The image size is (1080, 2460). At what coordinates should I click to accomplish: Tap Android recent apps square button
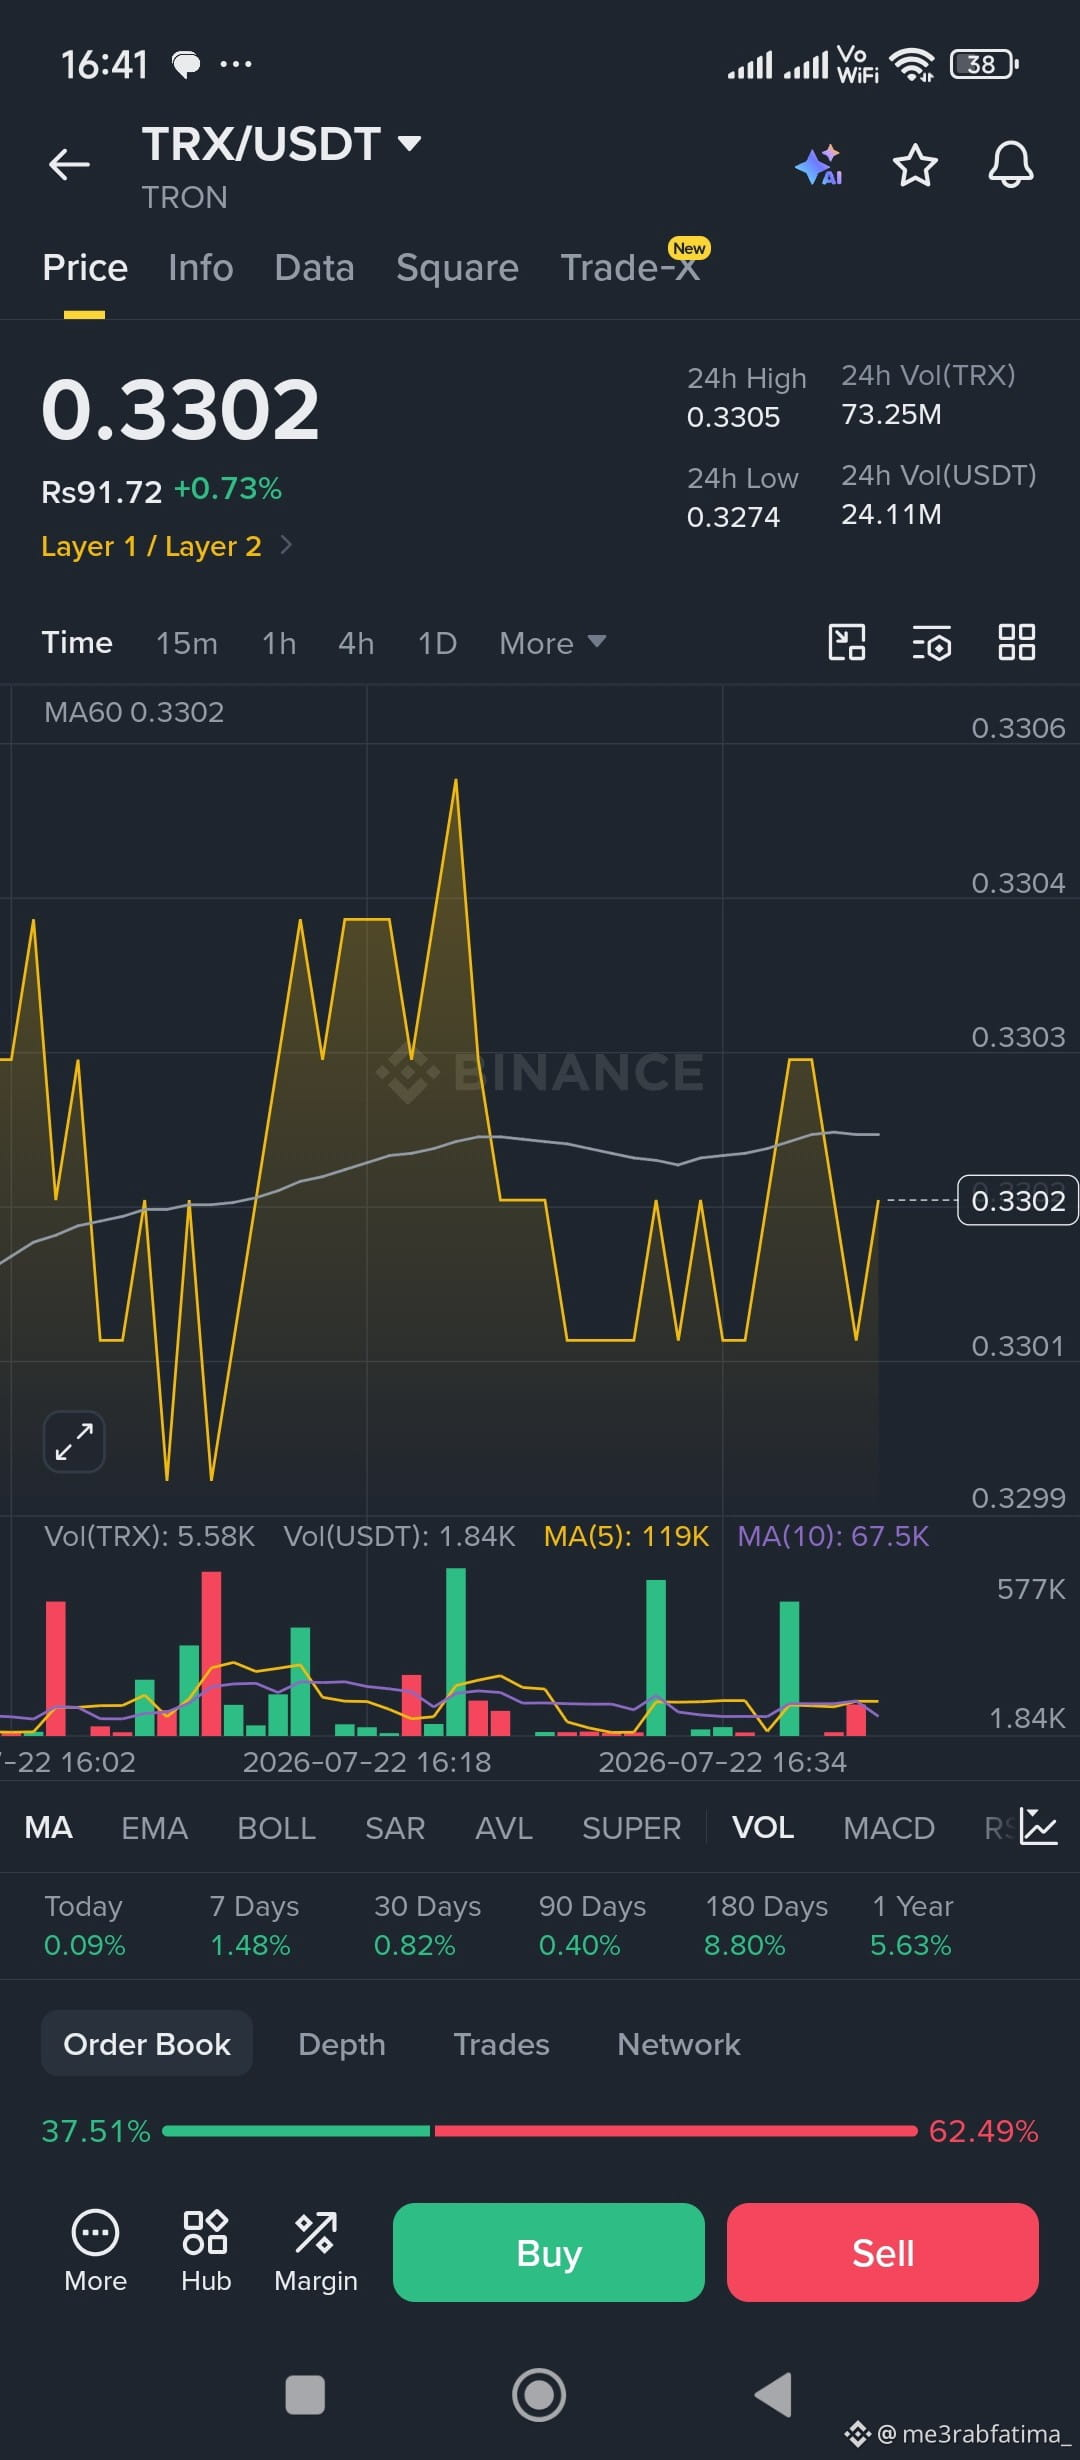(305, 2395)
